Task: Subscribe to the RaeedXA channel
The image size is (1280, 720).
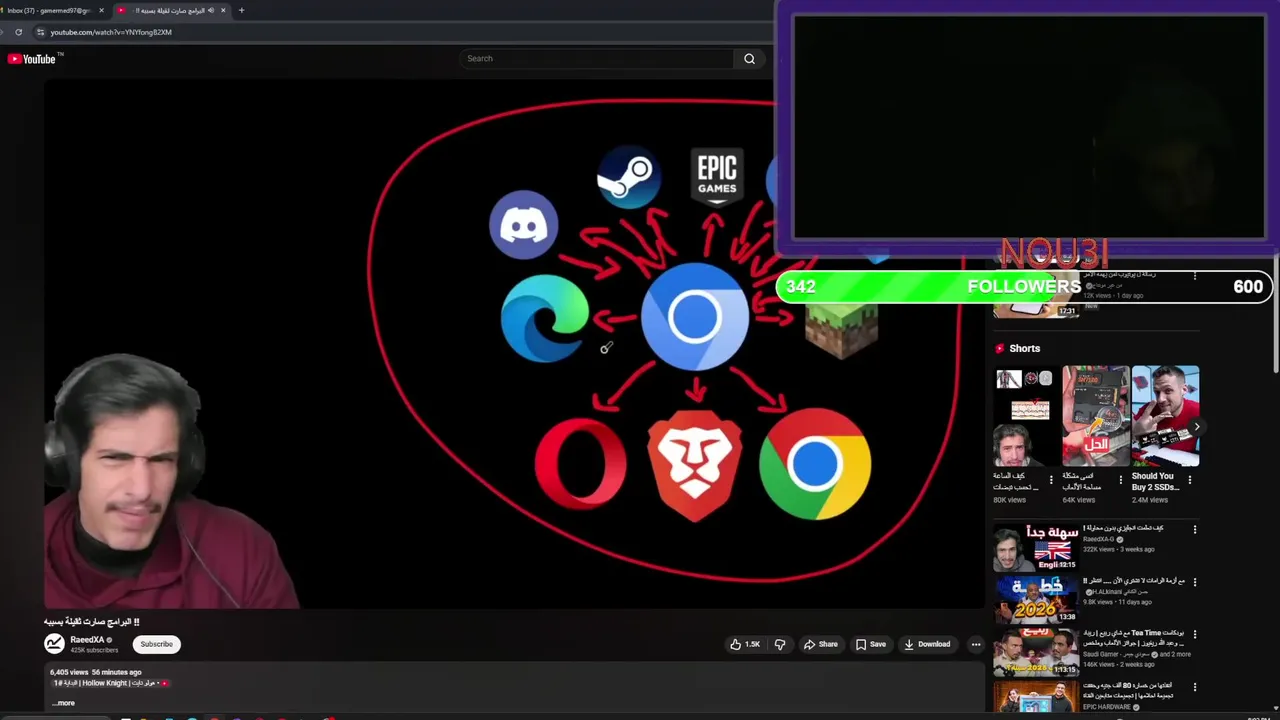Action: click(x=156, y=644)
